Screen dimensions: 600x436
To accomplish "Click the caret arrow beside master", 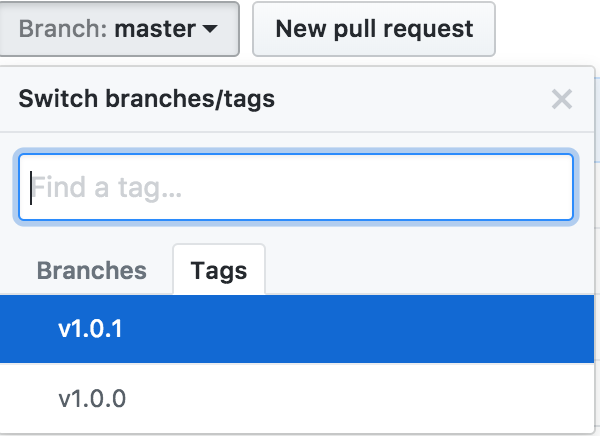I will [210, 29].
